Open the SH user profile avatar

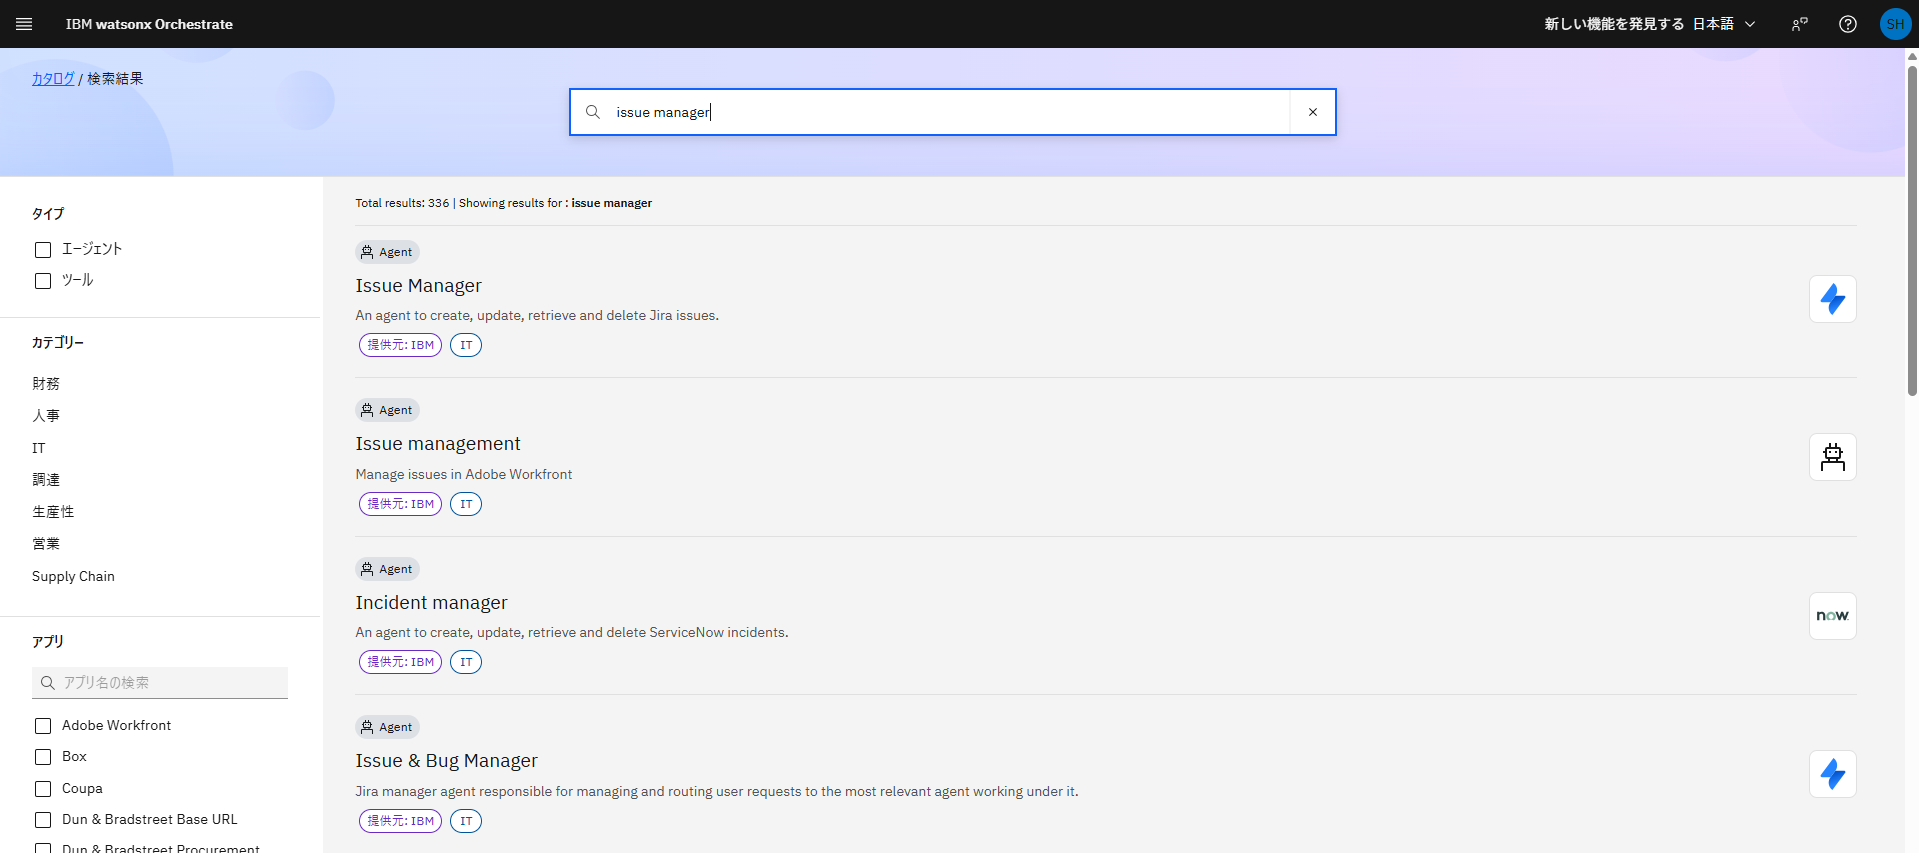click(x=1894, y=24)
